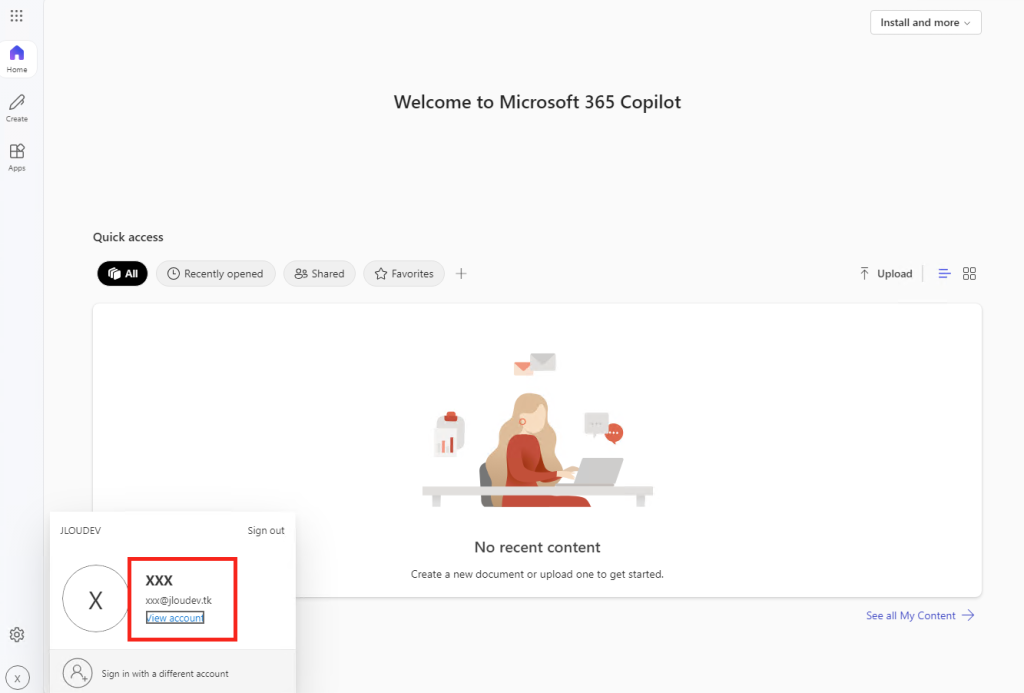
Task: Open the View account link
Action: [175, 618]
